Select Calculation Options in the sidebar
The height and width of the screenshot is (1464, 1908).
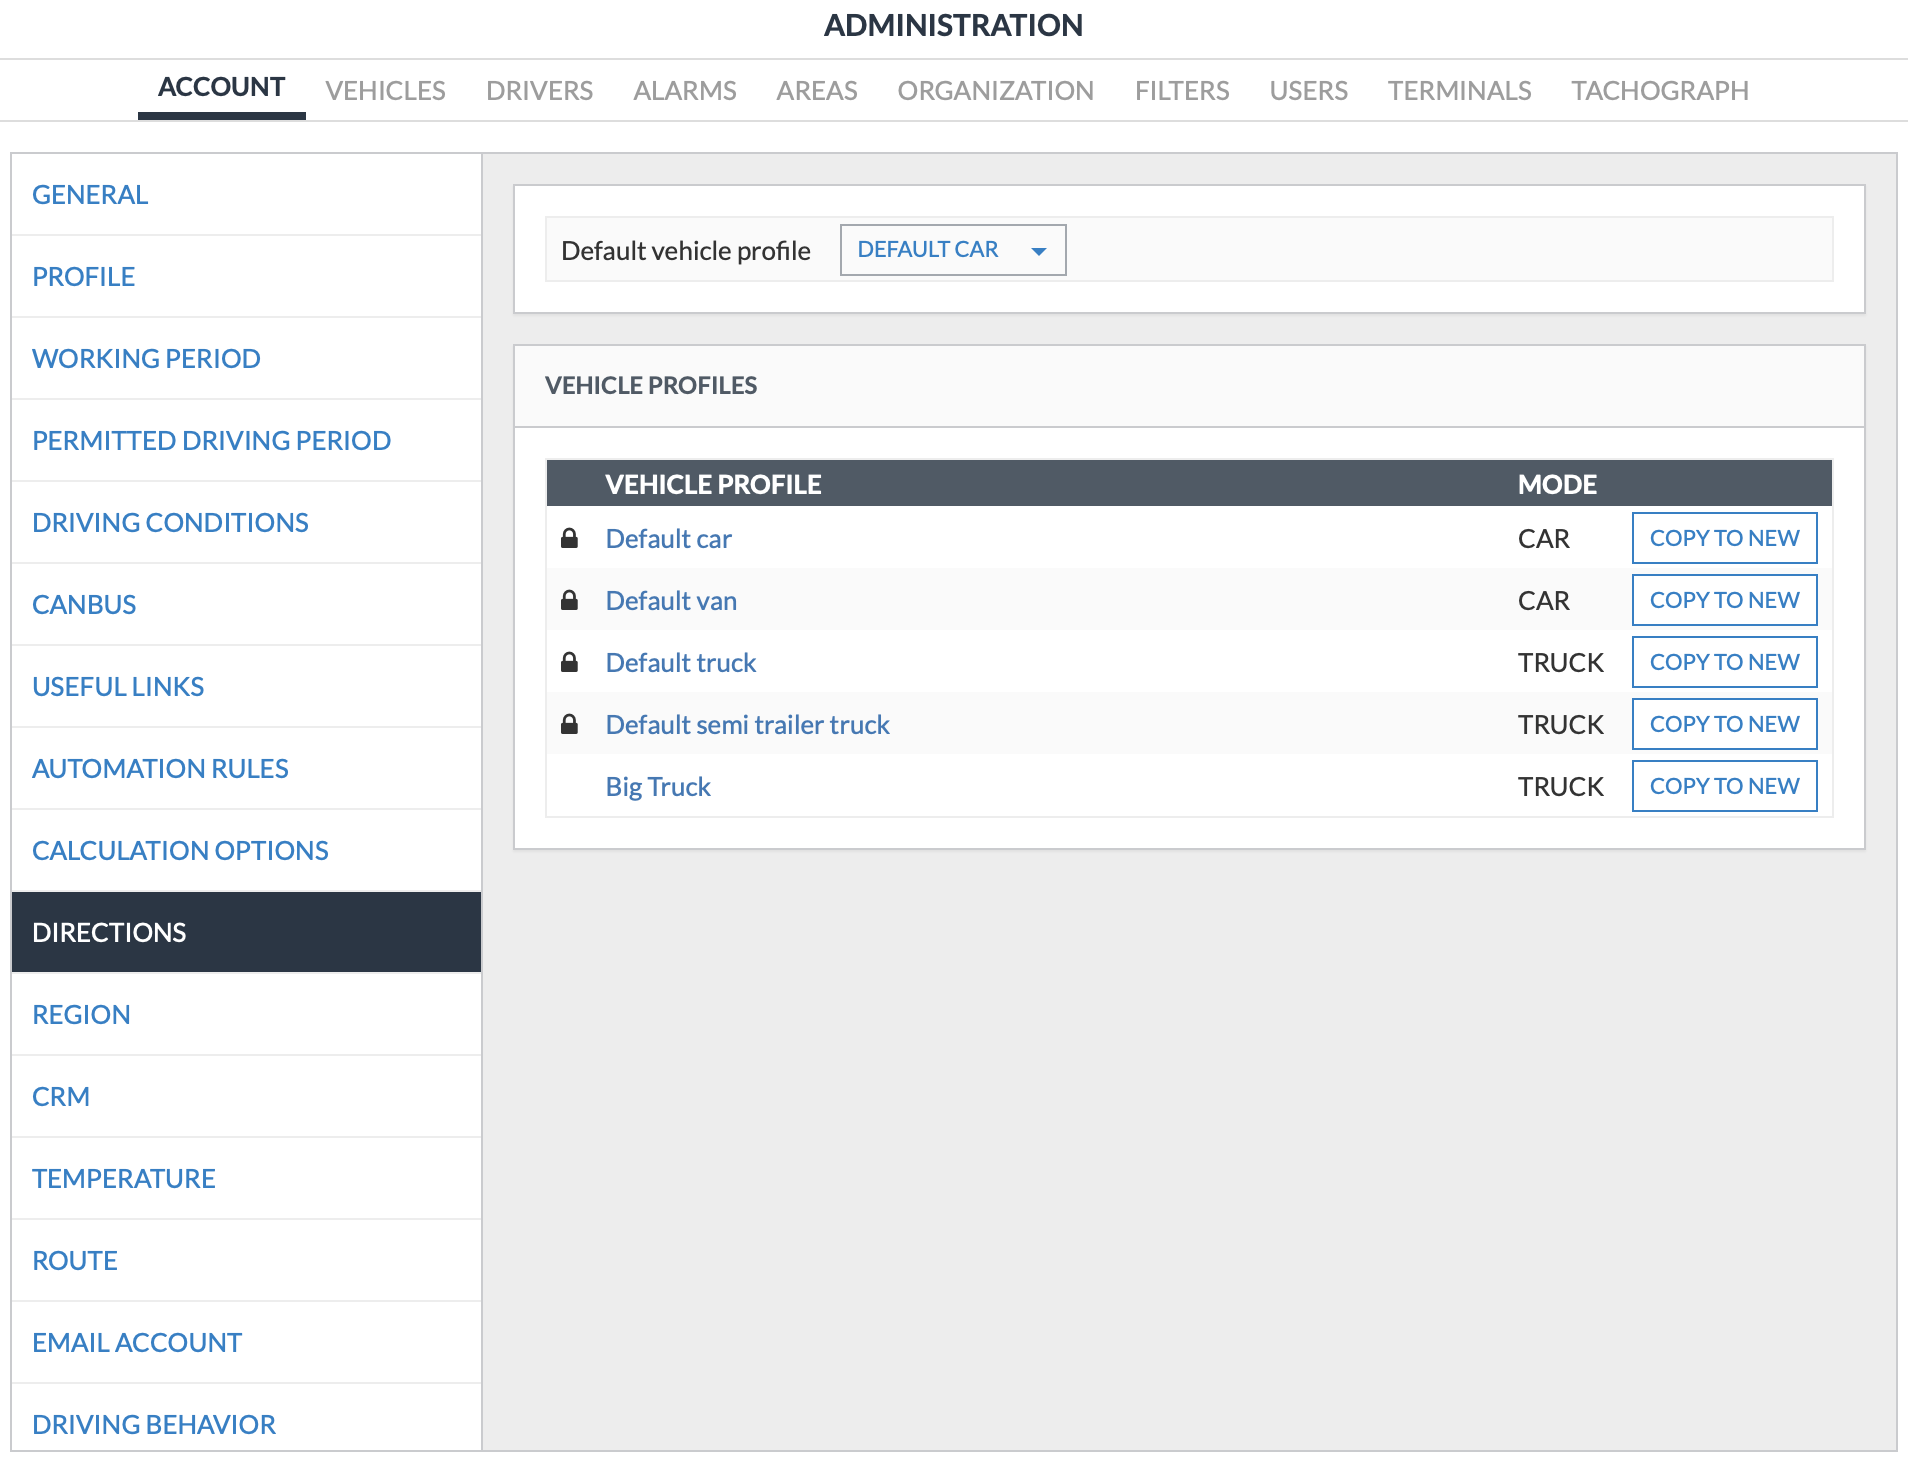click(180, 851)
